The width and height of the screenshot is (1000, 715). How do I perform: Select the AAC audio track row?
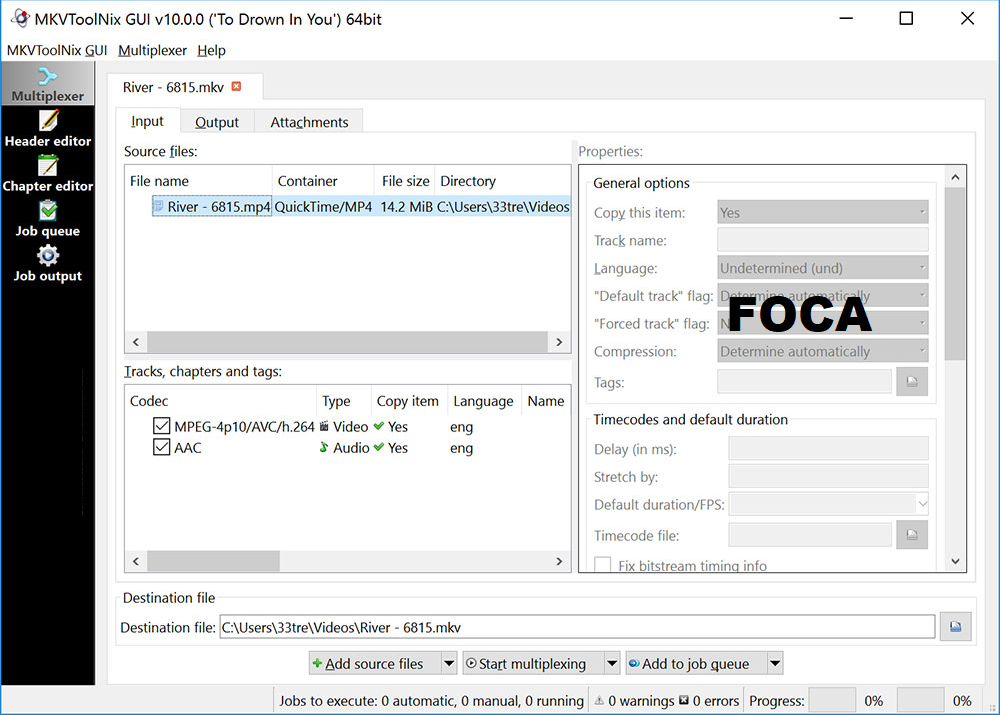pyautogui.click(x=348, y=447)
